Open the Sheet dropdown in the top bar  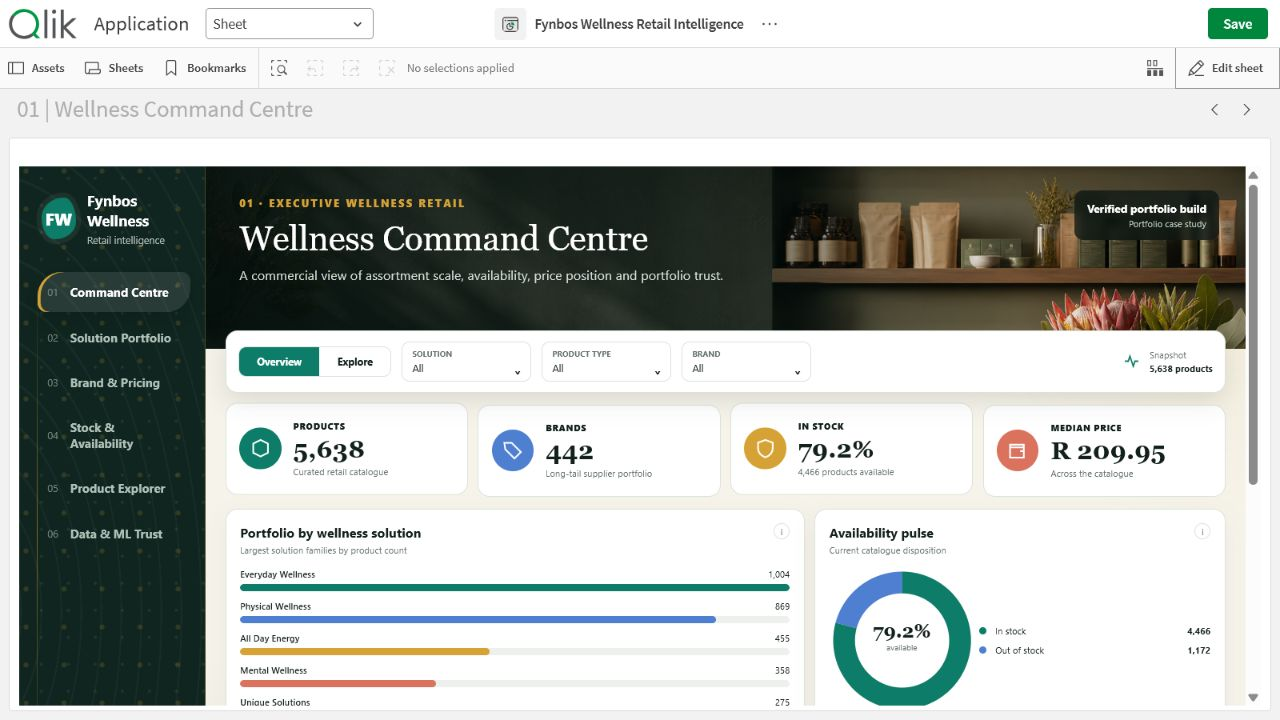[289, 24]
